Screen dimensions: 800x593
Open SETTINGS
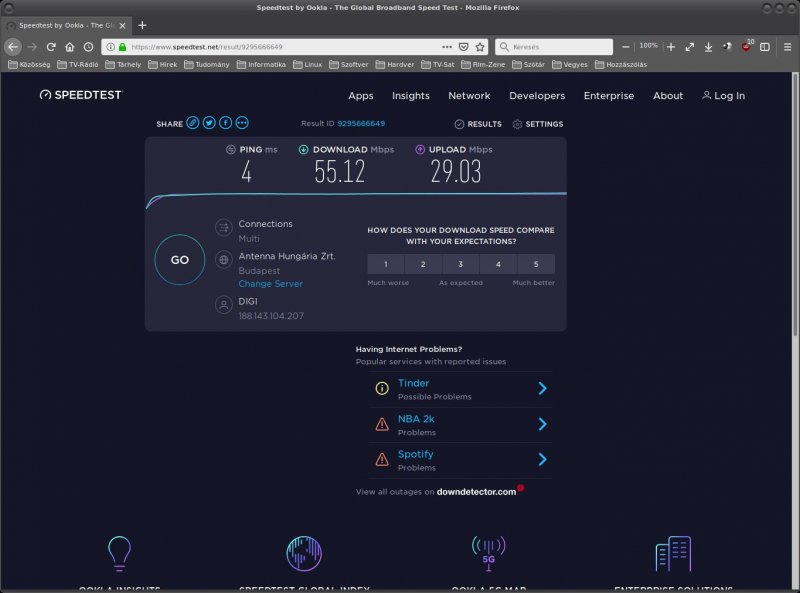pyautogui.click(x=538, y=124)
